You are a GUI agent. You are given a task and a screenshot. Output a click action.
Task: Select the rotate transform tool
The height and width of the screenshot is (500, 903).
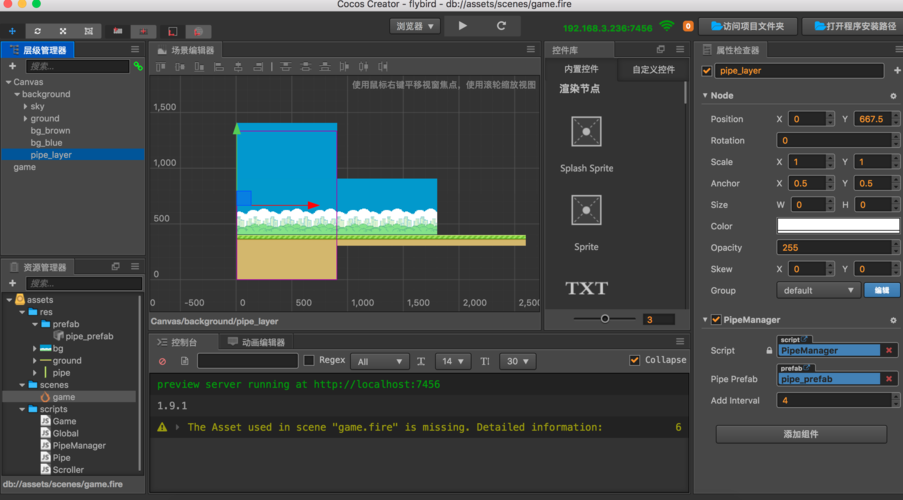pos(37,31)
